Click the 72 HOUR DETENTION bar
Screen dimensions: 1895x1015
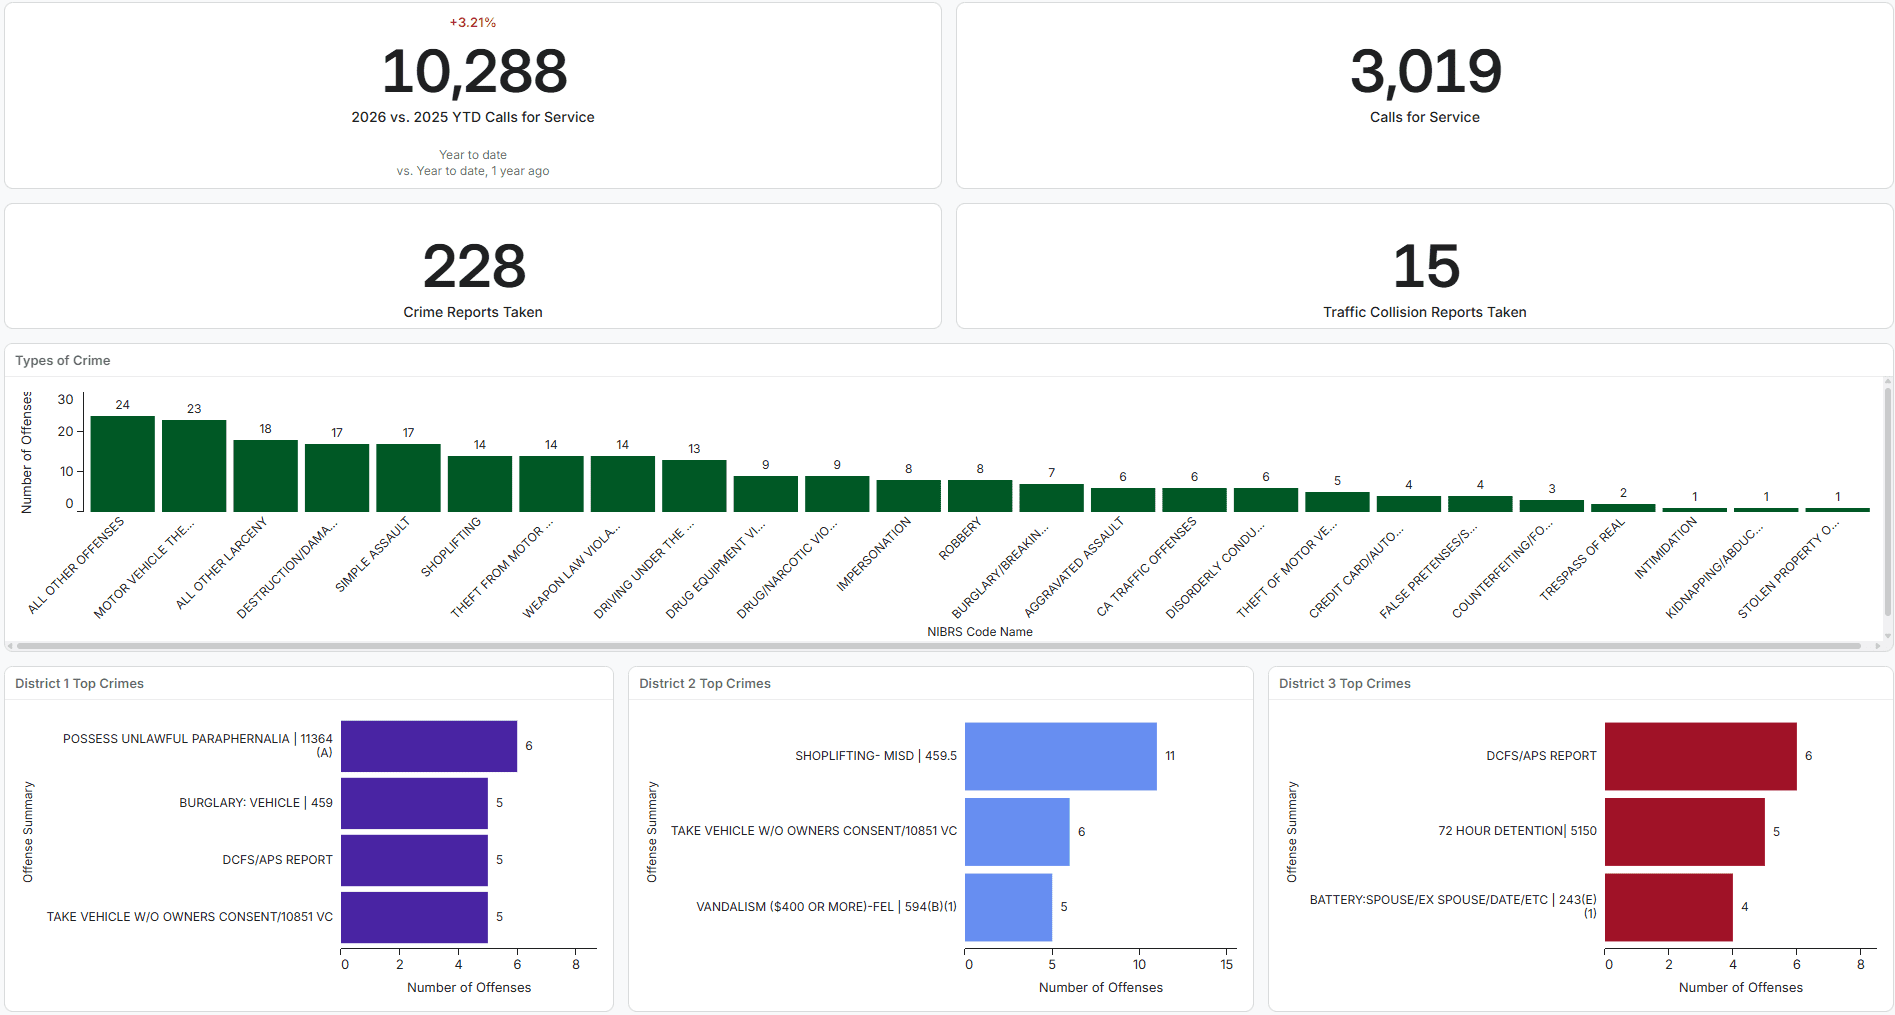(1684, 831)
